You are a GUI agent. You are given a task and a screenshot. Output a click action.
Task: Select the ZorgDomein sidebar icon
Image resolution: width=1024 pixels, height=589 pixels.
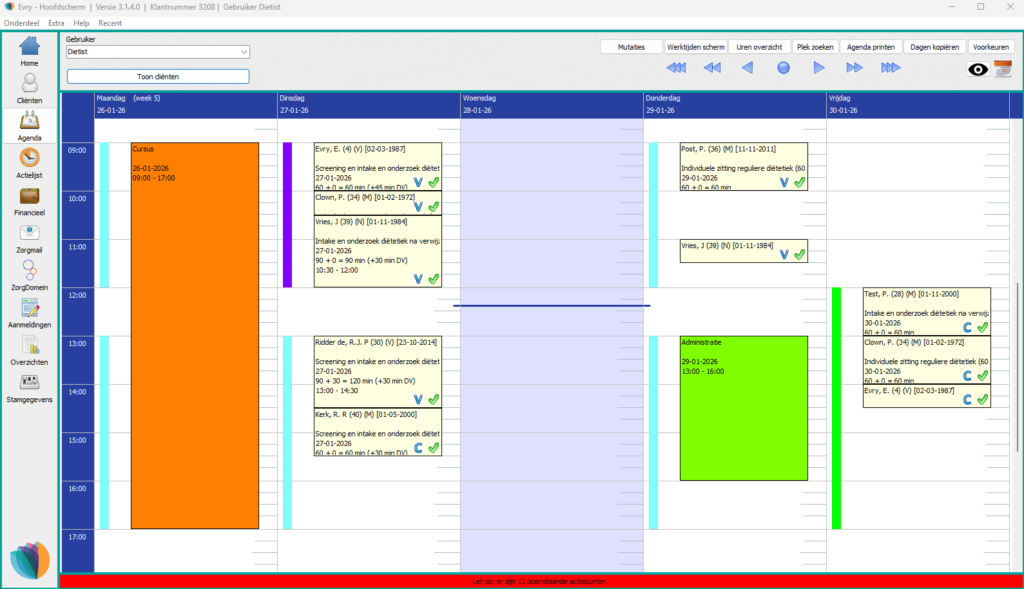(x=29, y=275)
